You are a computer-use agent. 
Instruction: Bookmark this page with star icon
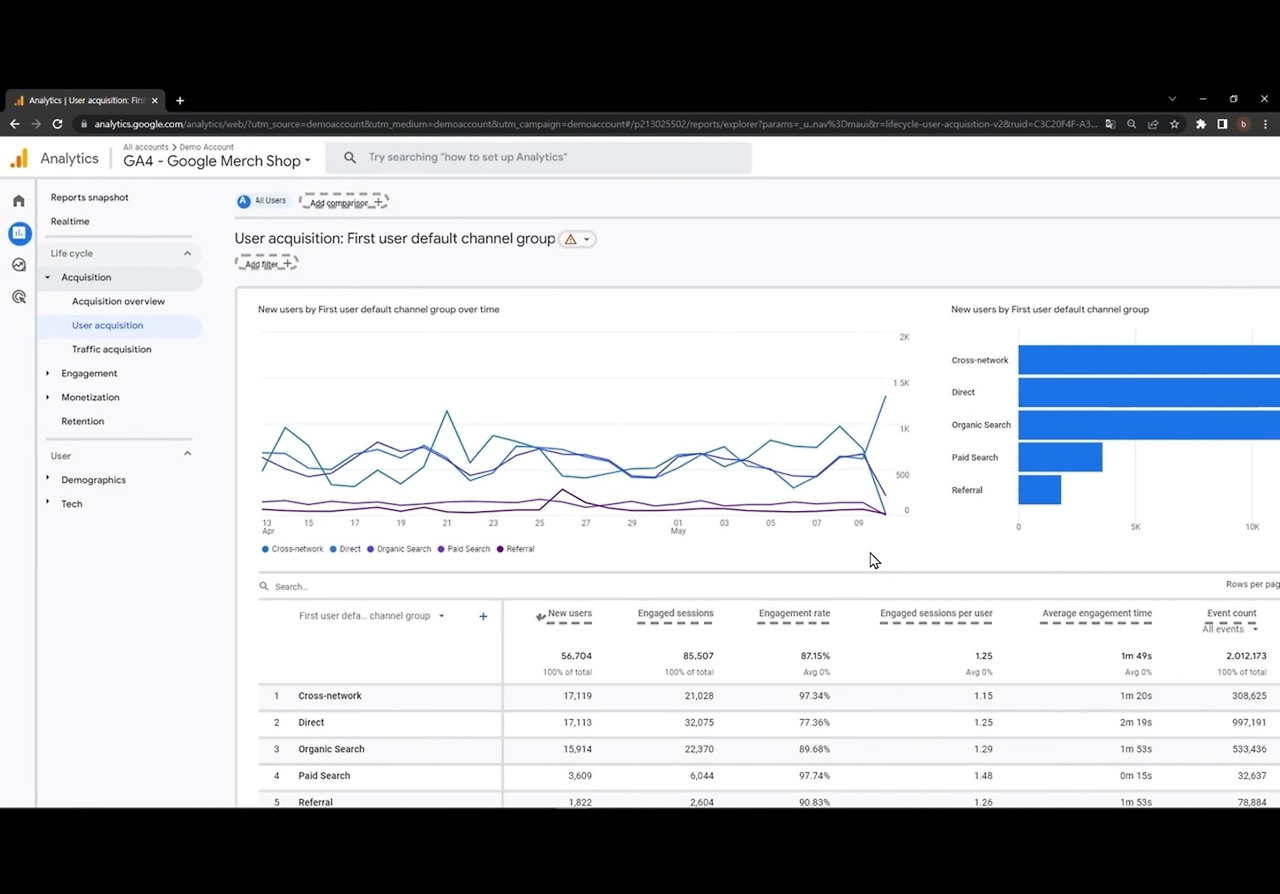pyautogui.click(x=1175, y=124)
